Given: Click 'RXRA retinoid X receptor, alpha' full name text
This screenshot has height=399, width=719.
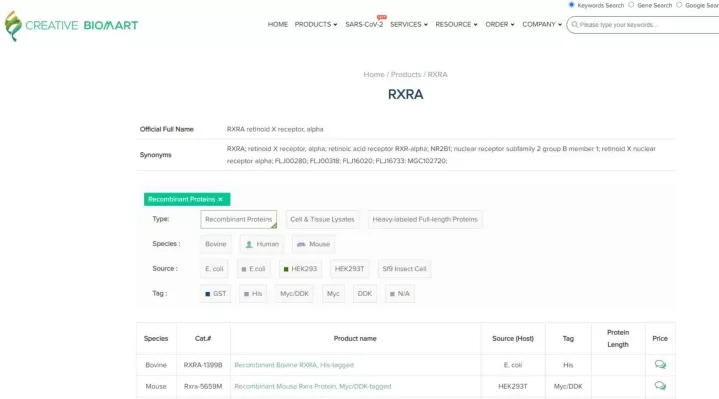Looking at the screenshot, I should [x=275, y=130].
